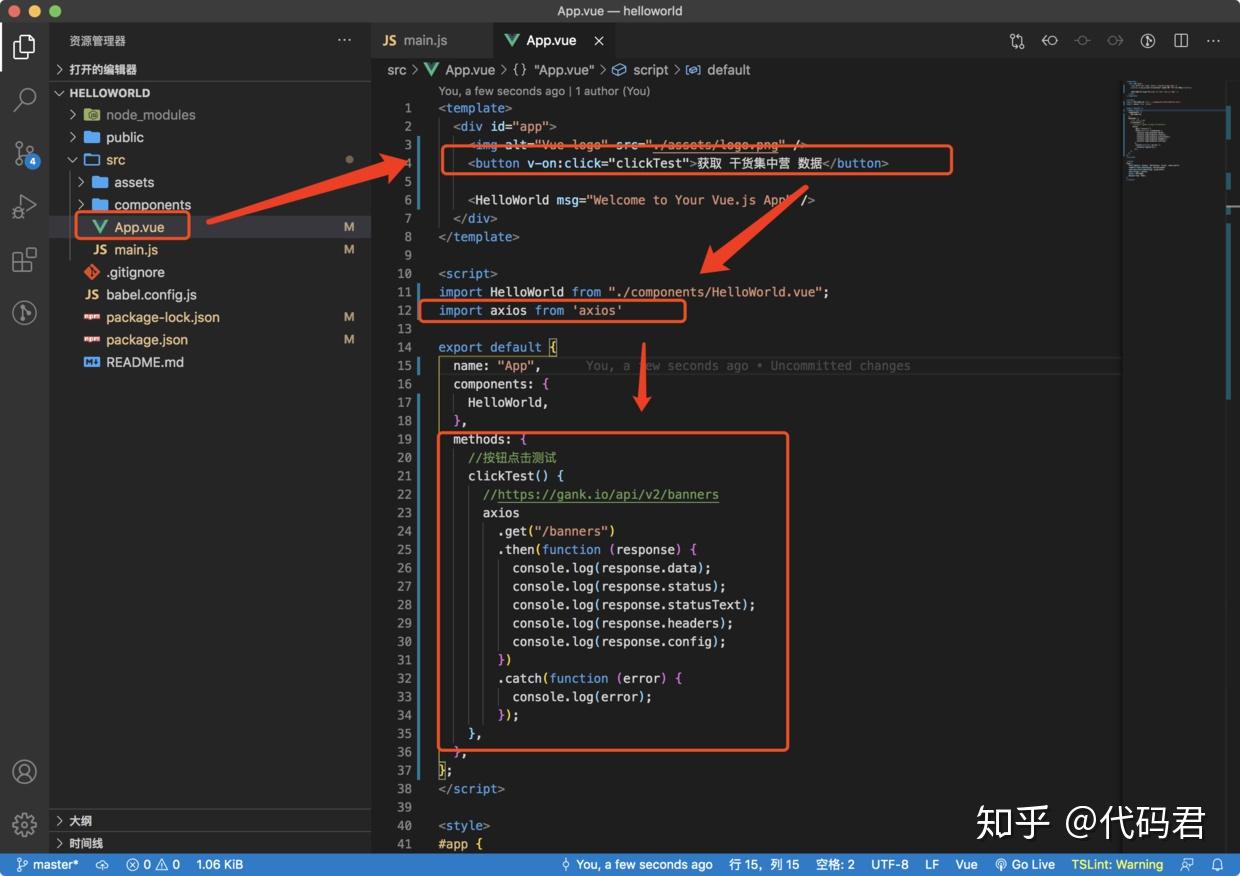
Task: Click the "import axios from 'axios'" line
Action: click(531, 311)
